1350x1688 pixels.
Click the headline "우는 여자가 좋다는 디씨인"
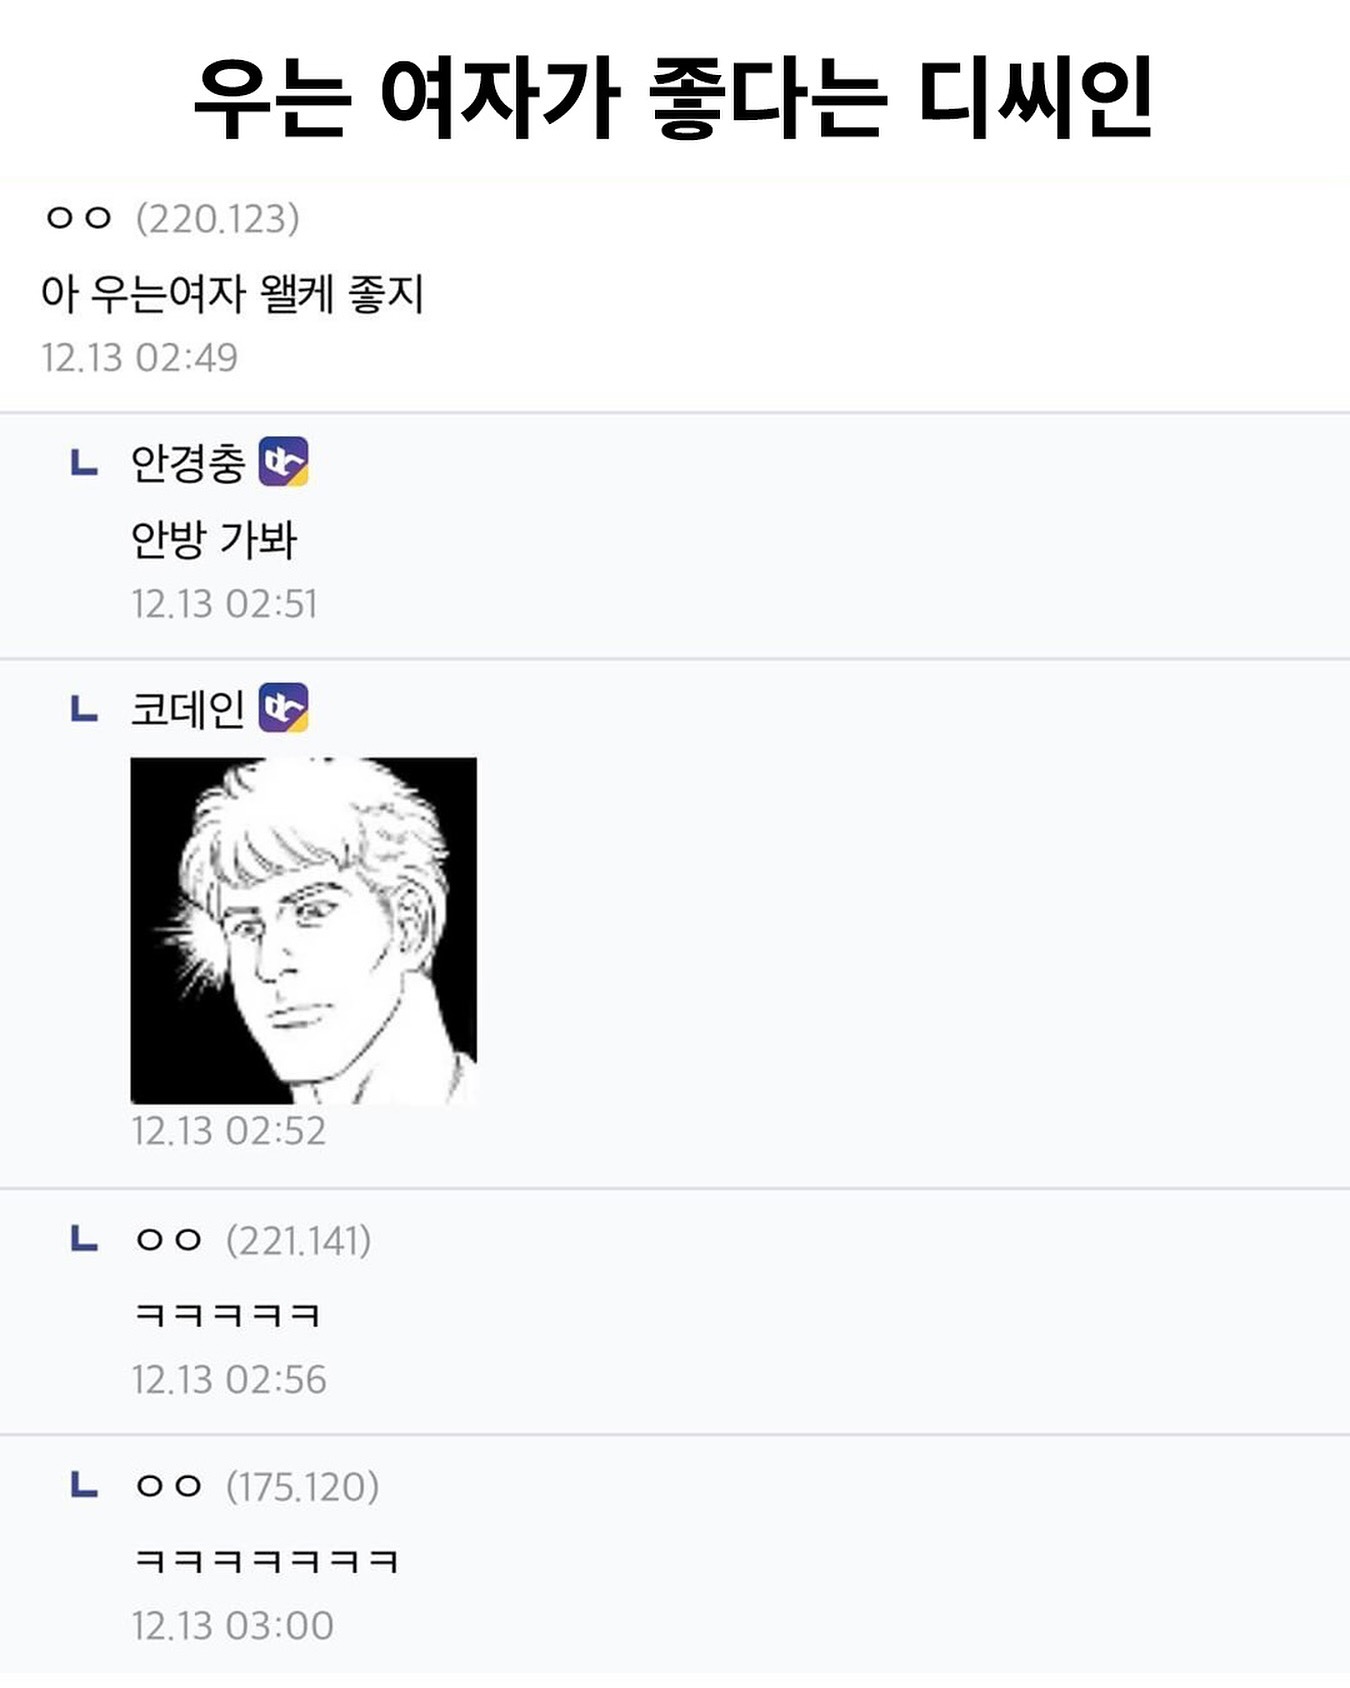674,98
